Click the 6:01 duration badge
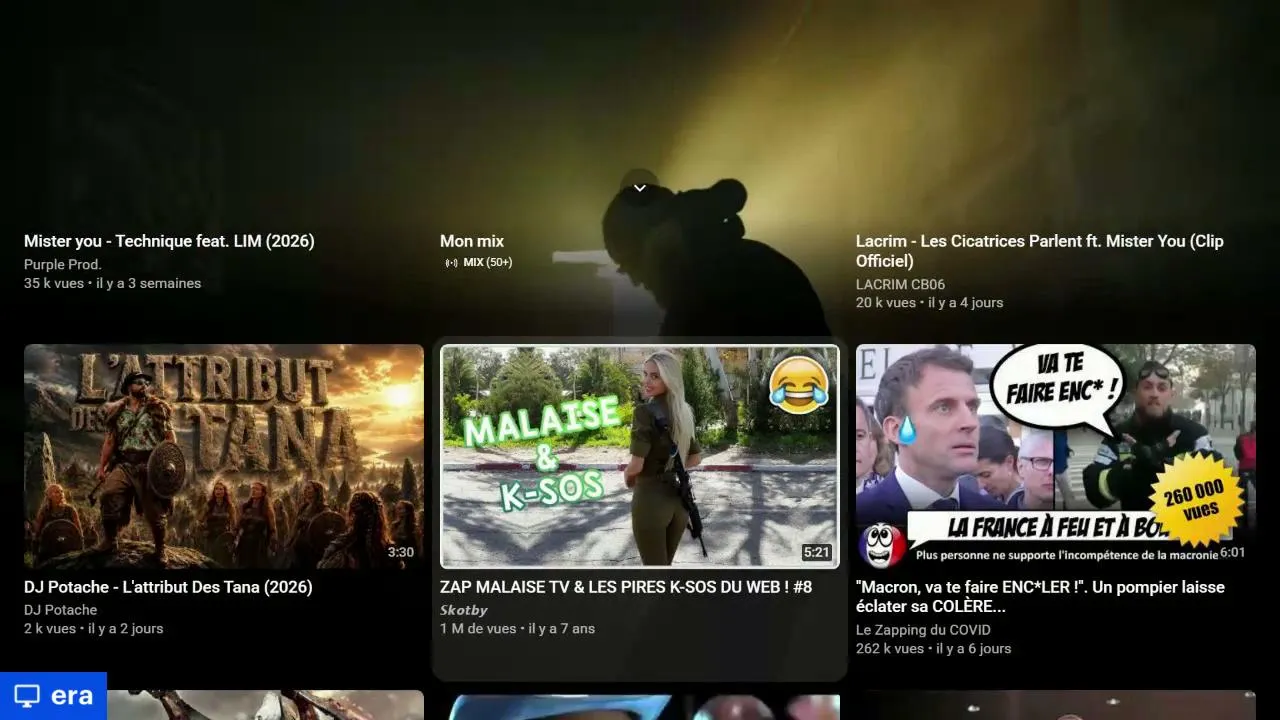Screen dimensions: 1280x720 1233,552
